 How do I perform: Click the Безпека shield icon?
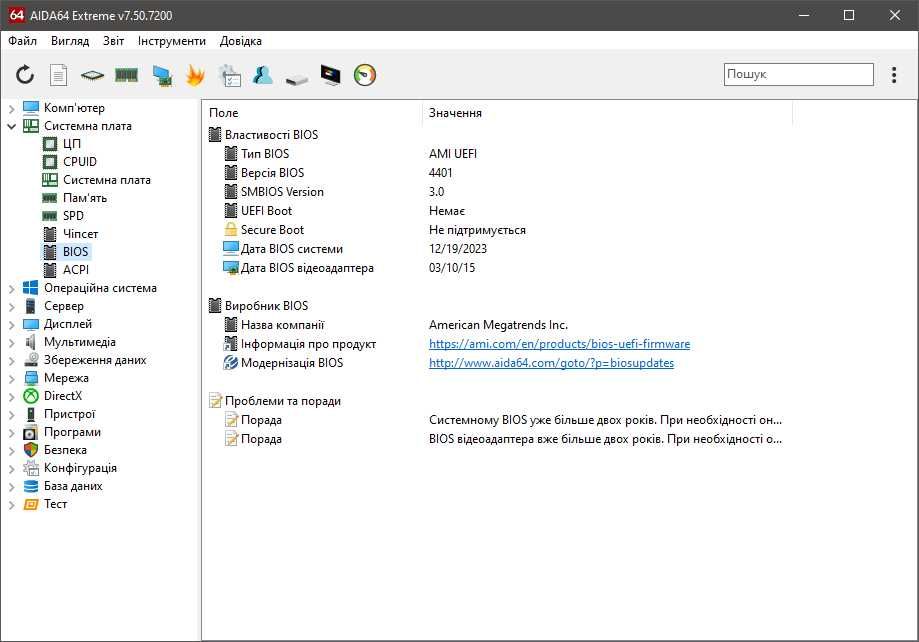(x=30, y=450)
